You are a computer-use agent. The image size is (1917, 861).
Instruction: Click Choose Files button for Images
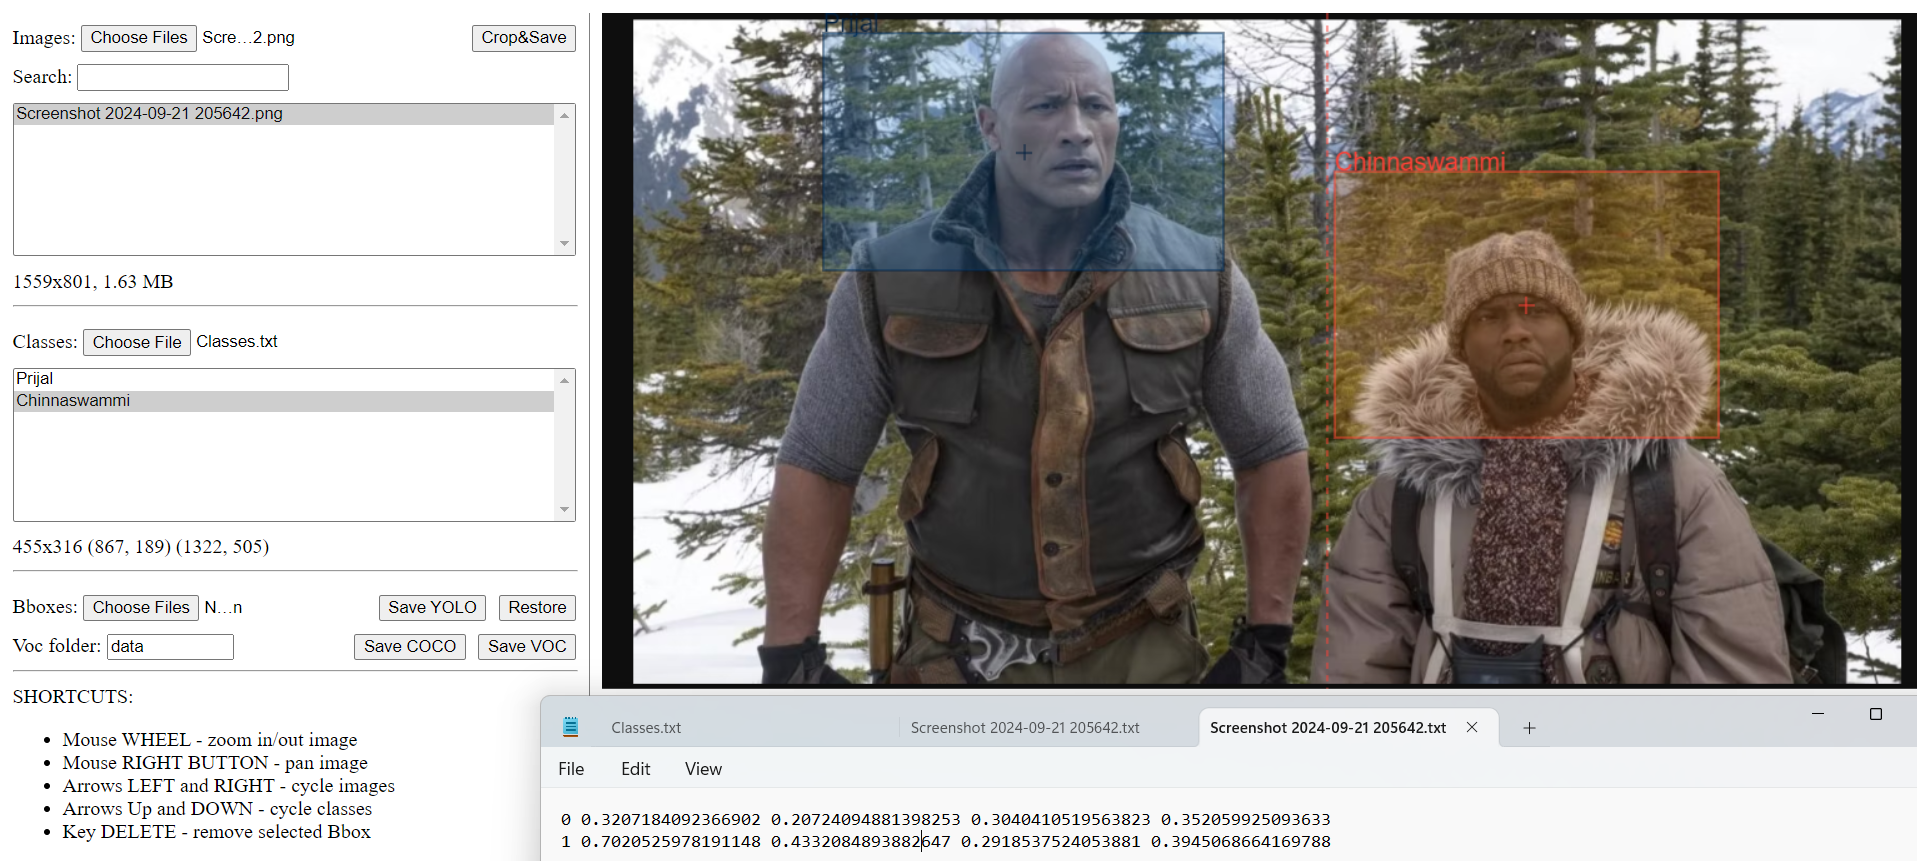[139, 38]
